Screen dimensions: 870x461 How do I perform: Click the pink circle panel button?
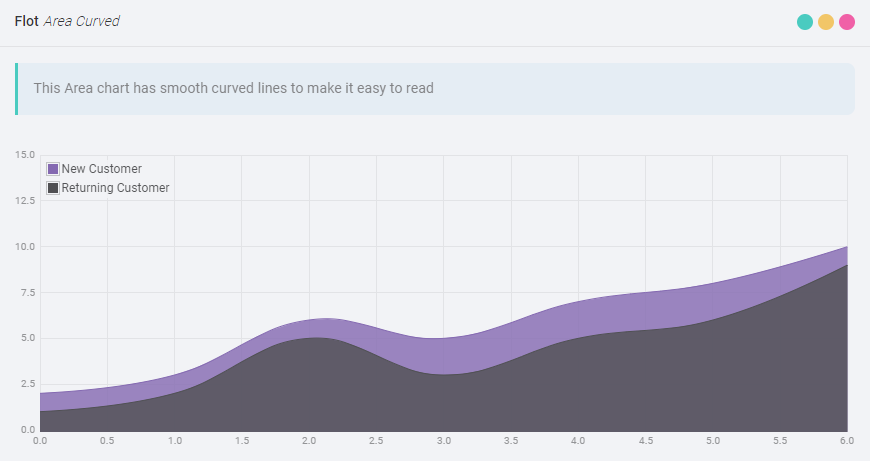[x=847, y=22]
